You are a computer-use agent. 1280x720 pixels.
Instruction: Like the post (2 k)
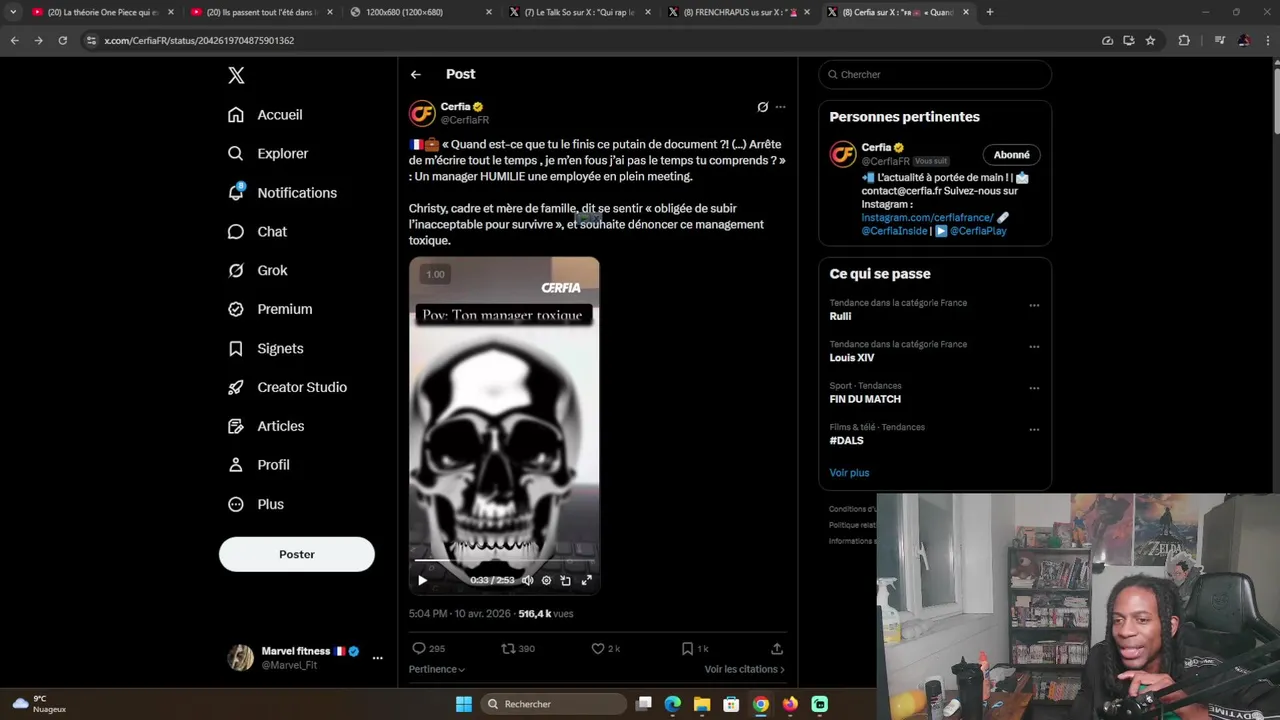[606, 649]
